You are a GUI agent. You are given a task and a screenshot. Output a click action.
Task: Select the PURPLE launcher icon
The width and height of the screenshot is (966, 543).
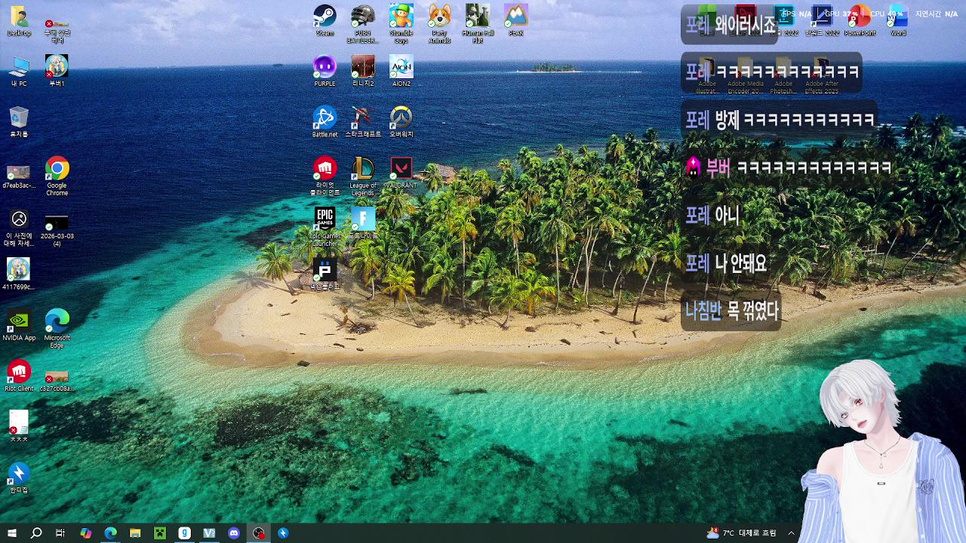324,67
